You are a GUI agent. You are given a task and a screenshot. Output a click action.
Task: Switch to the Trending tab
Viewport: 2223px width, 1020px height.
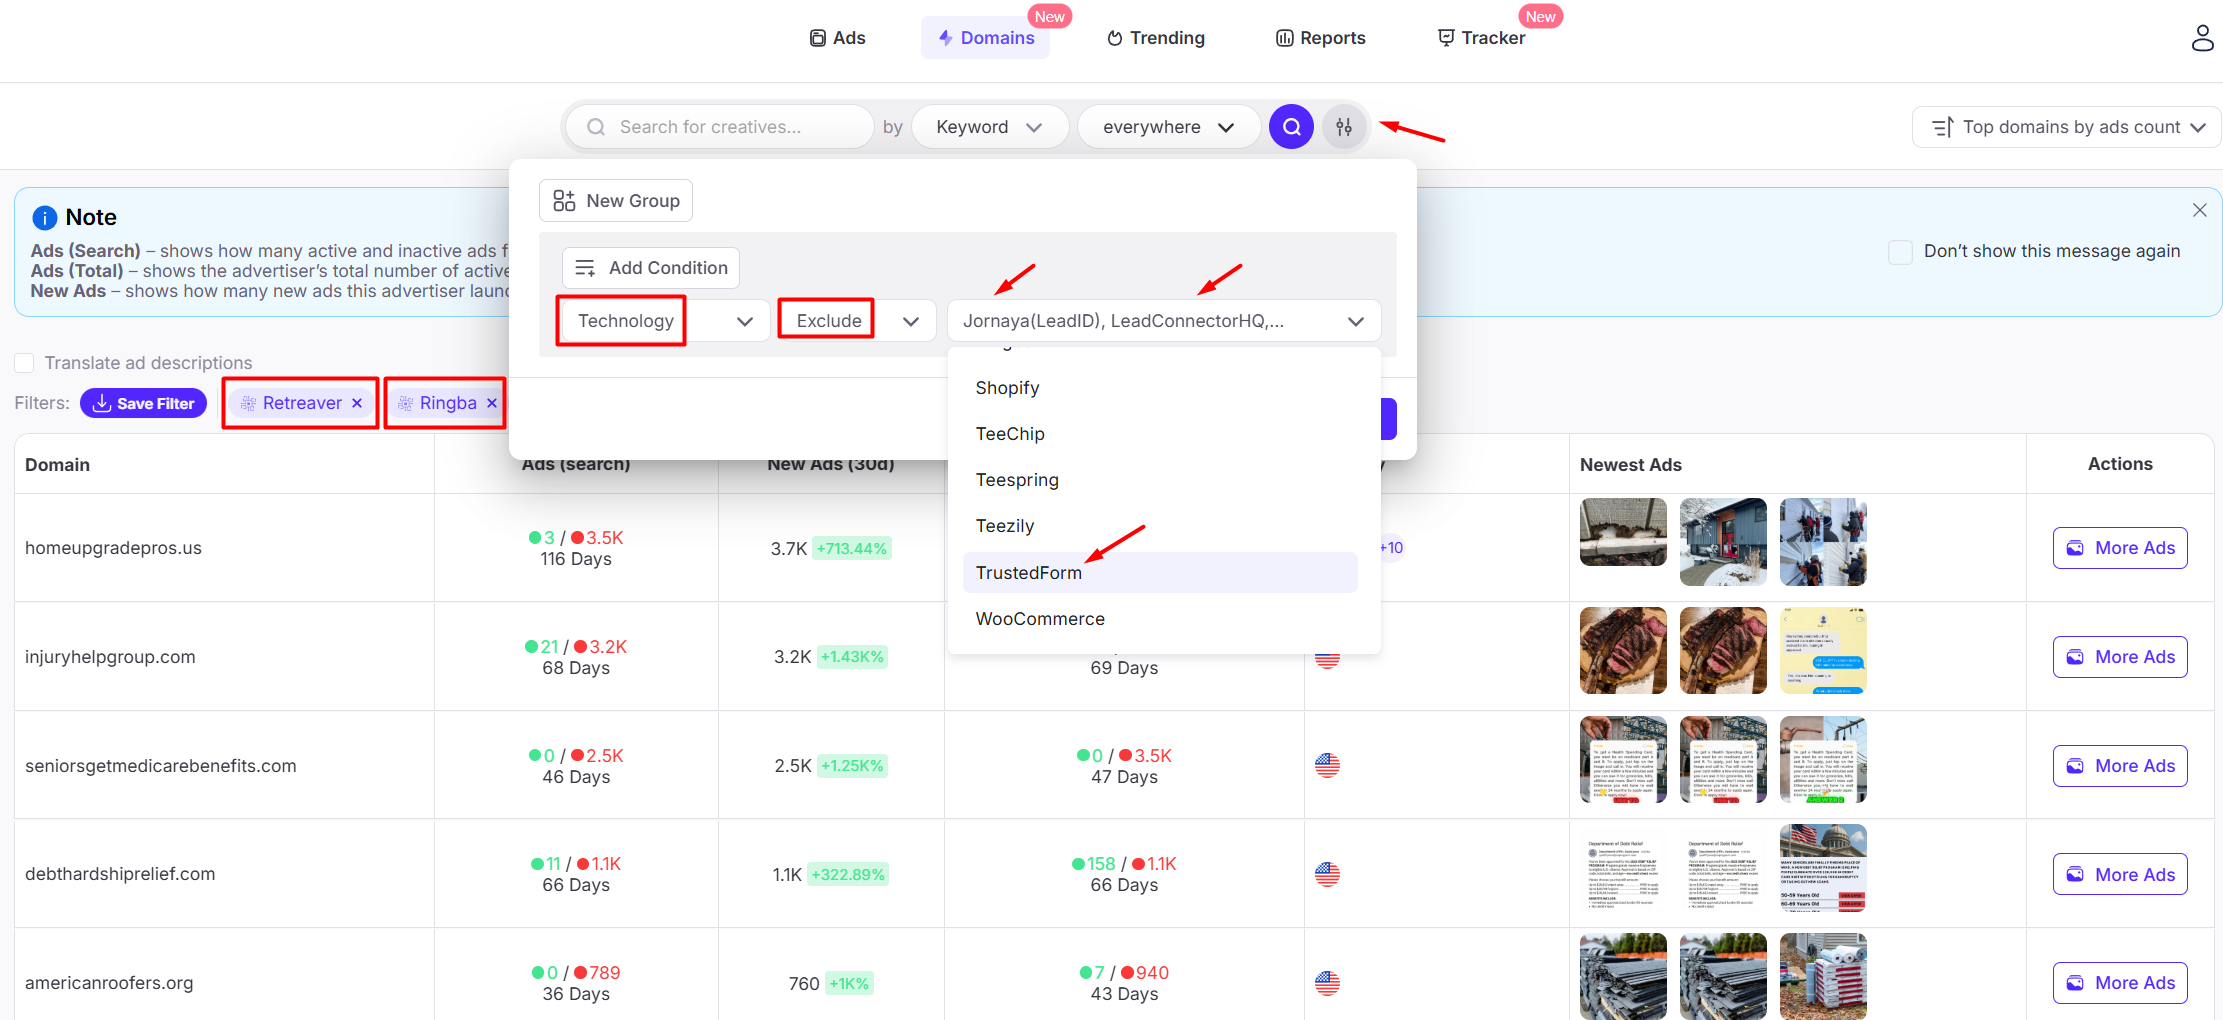1155,38
